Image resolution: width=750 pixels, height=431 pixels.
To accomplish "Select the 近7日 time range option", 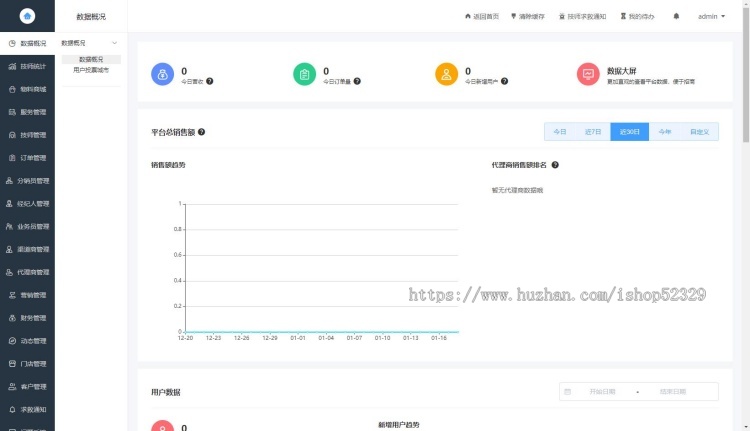I will point(593,132).
